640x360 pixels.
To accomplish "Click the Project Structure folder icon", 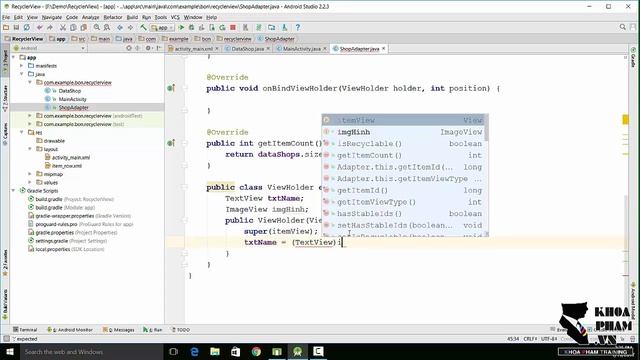I will coord(271,27).
